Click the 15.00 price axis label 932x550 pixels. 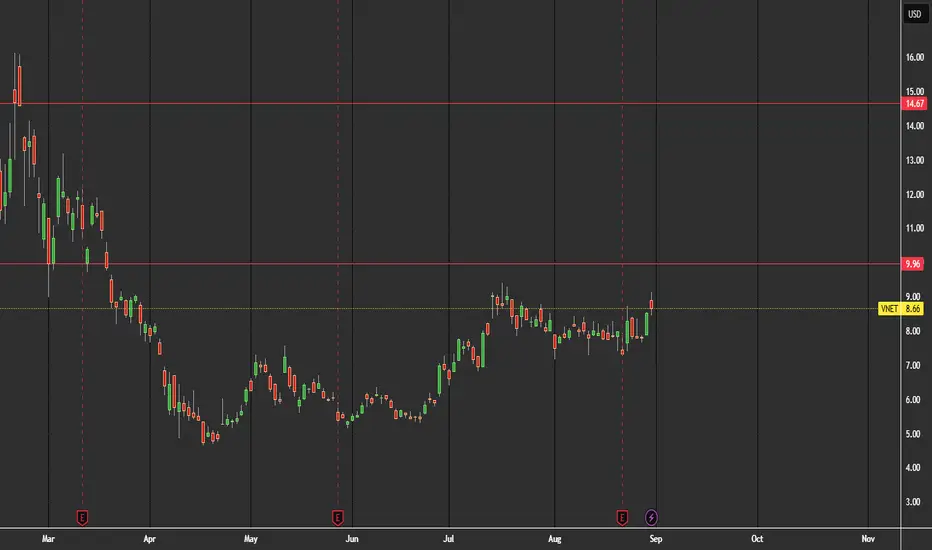915,92
